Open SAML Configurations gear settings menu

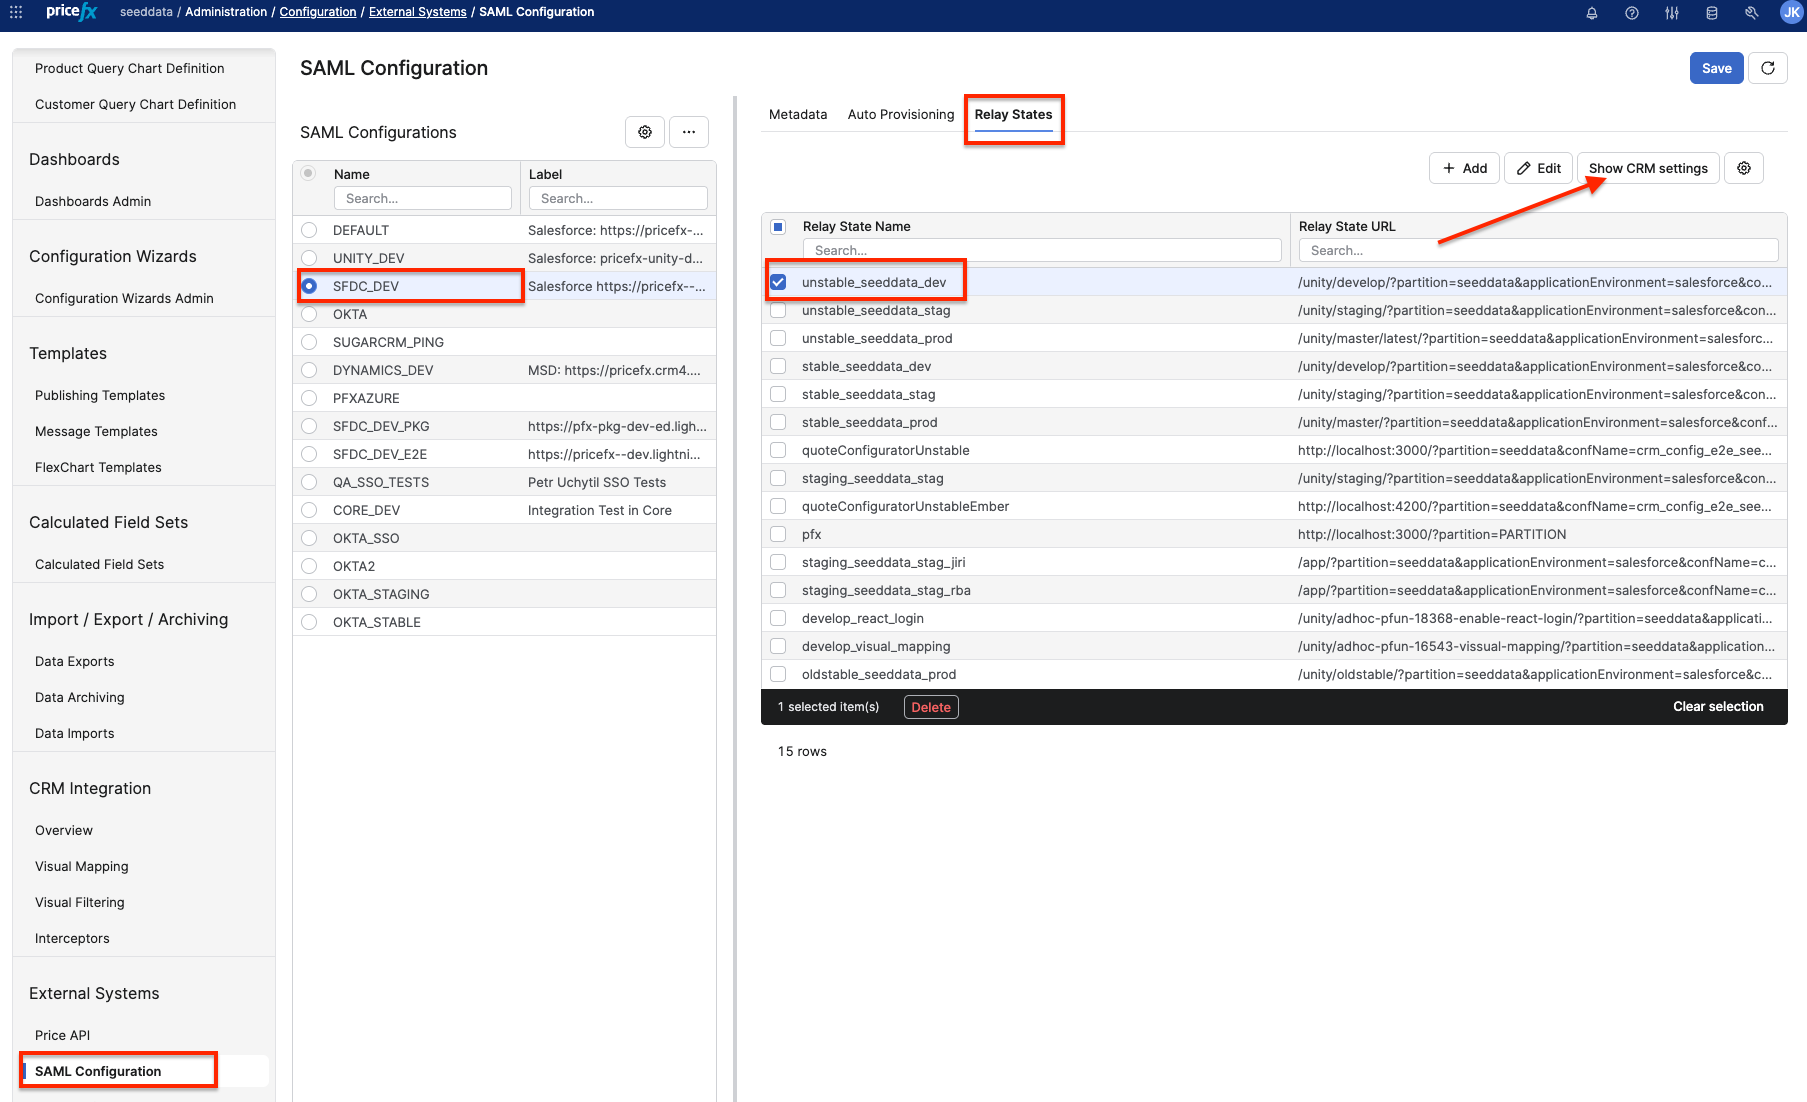(x=645, y=132)
